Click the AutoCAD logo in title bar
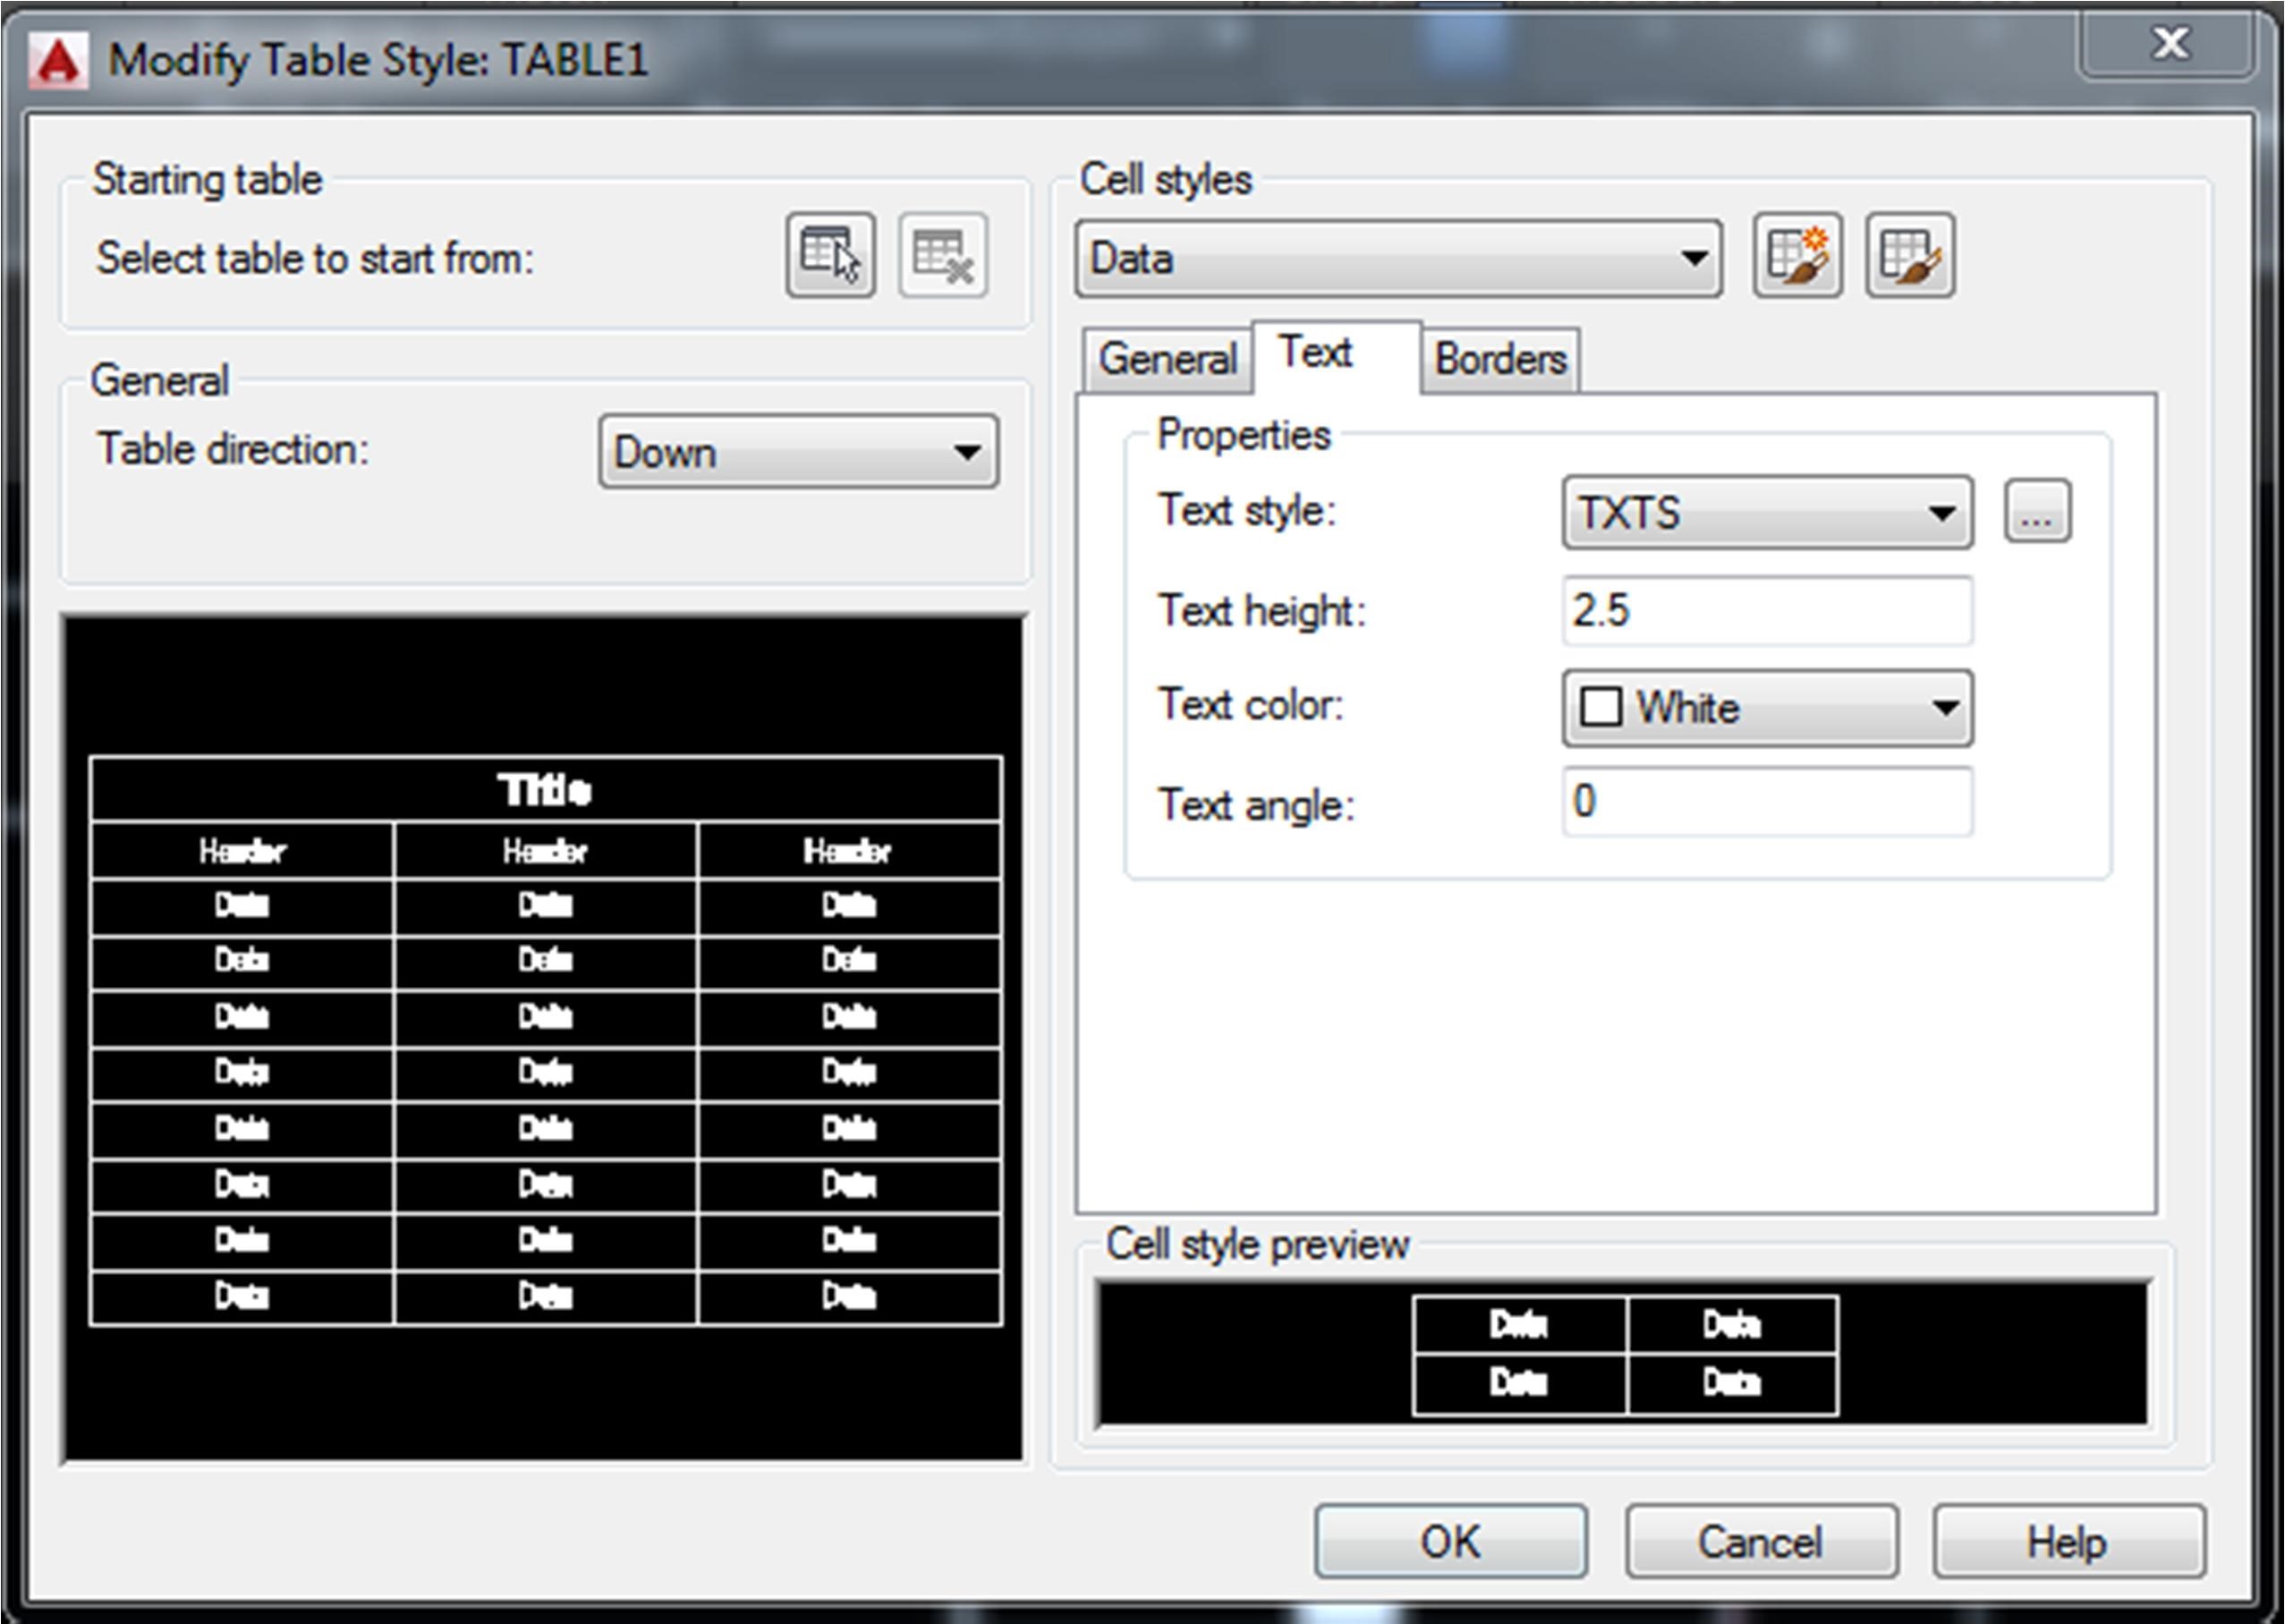Viewport: 2285px width, 1624px height. 58,62
